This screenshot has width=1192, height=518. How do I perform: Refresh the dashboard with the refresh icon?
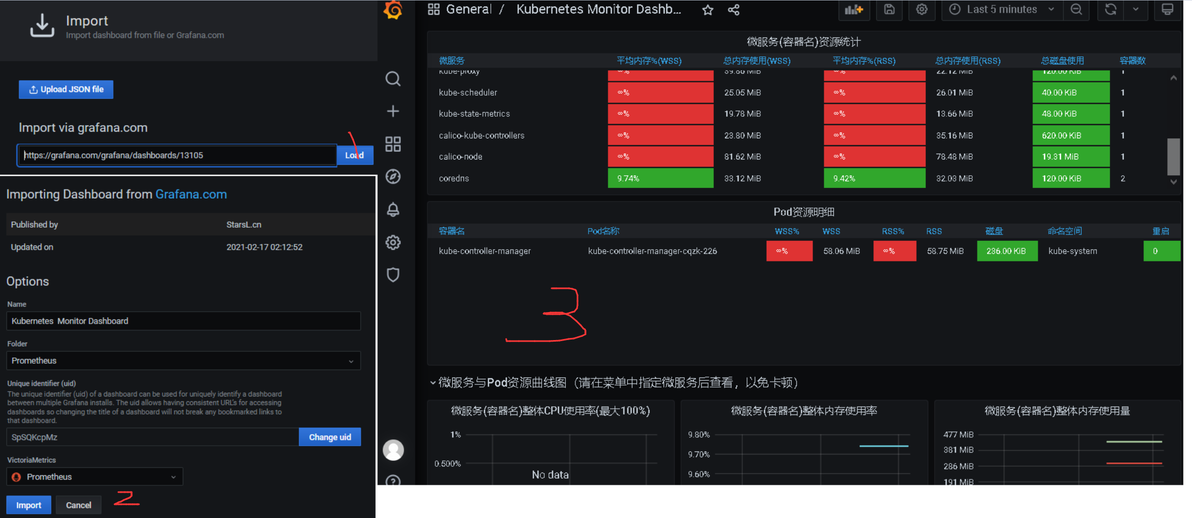click(x=1111, y=9)
